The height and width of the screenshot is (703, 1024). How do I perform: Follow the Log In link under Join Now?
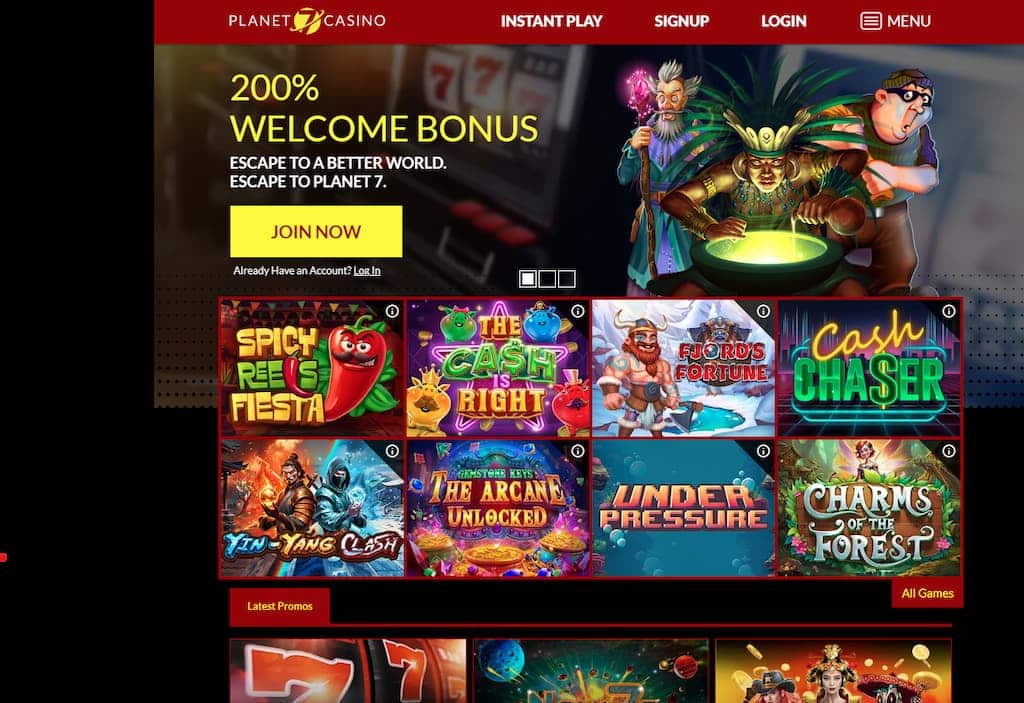[366, 270]
